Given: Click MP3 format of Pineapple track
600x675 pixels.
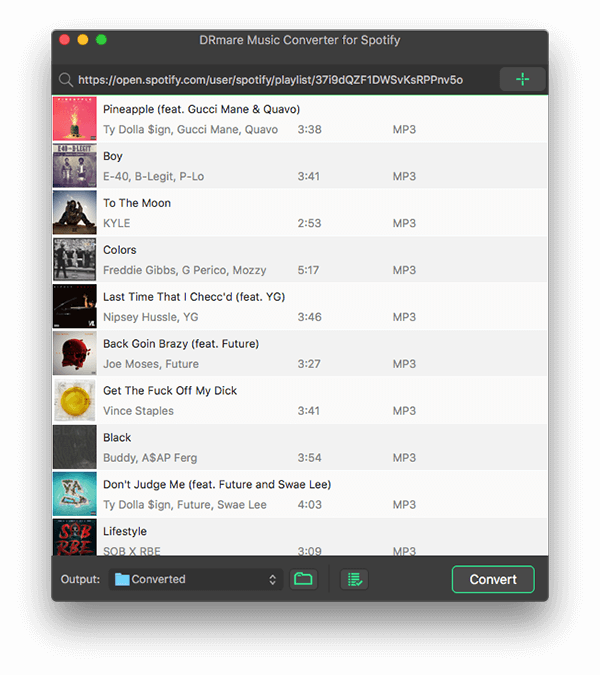Looking at the screenshot, I should pyautogui.click(x=404, y=130).
